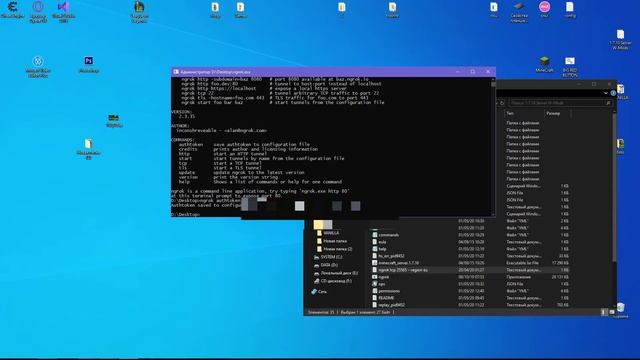Select Новая папка folder in Explorer sidebar

click(x=332, y=241)
